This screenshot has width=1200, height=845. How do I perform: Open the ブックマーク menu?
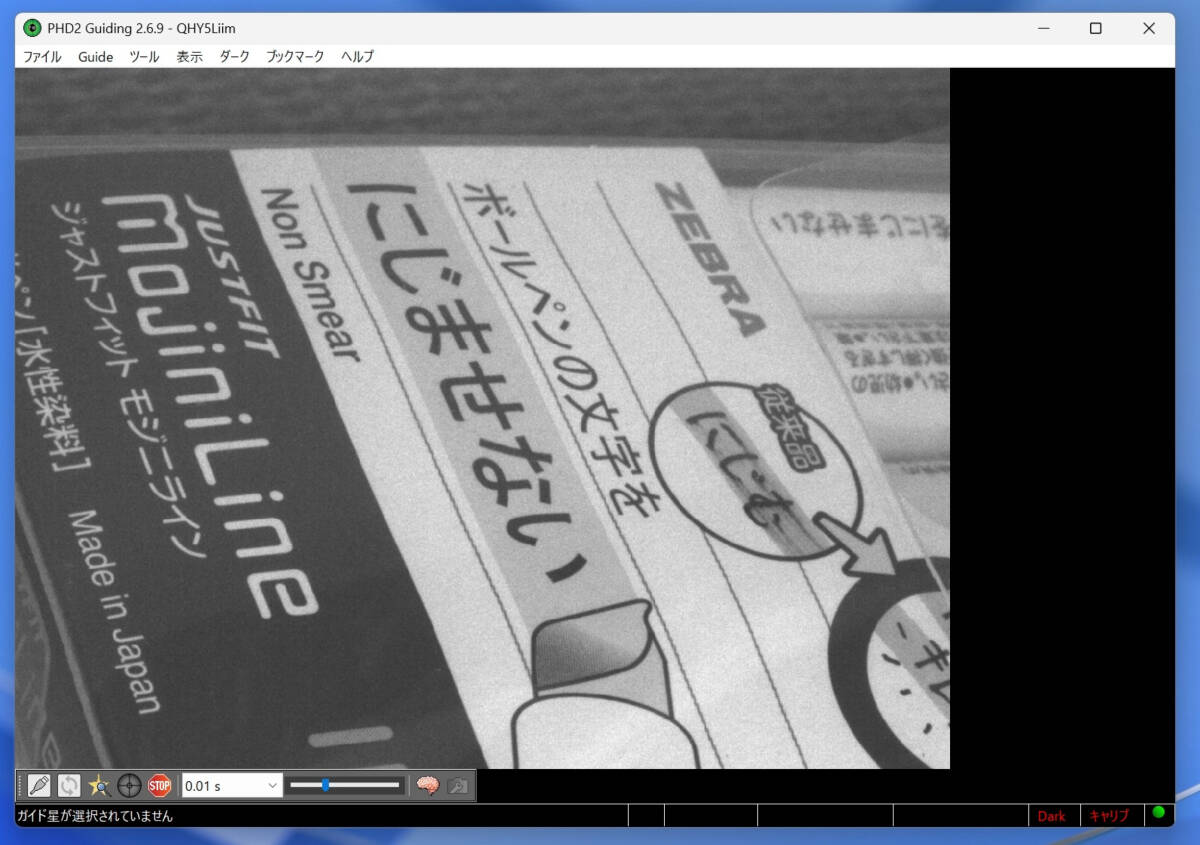point(295,57)
